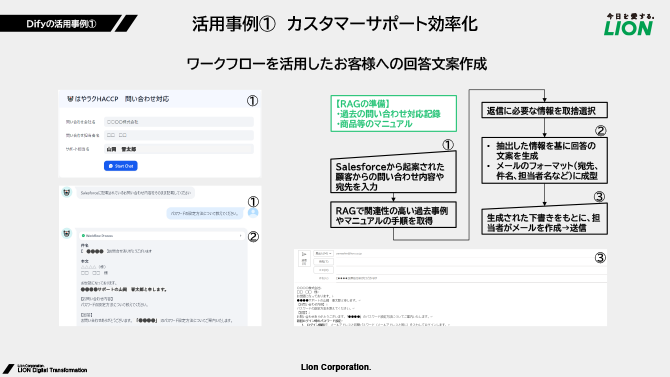This screenshot has height=377, width=670.
Task: Click the email subject line field
Action: tap(471, 278)
